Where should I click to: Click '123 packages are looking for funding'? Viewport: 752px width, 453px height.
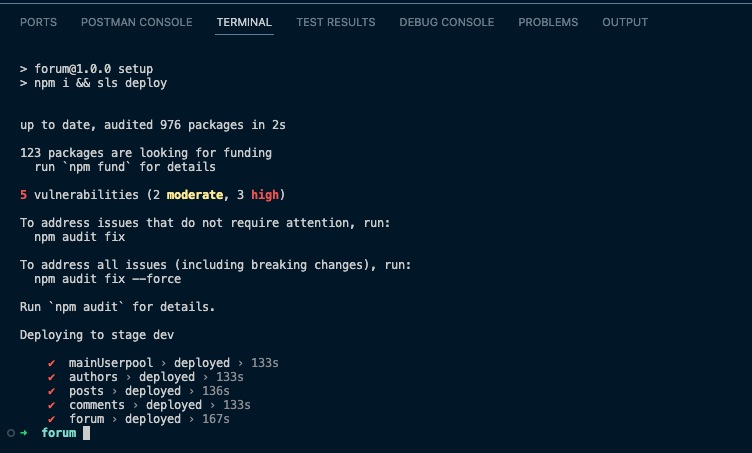tap(146, 153)
